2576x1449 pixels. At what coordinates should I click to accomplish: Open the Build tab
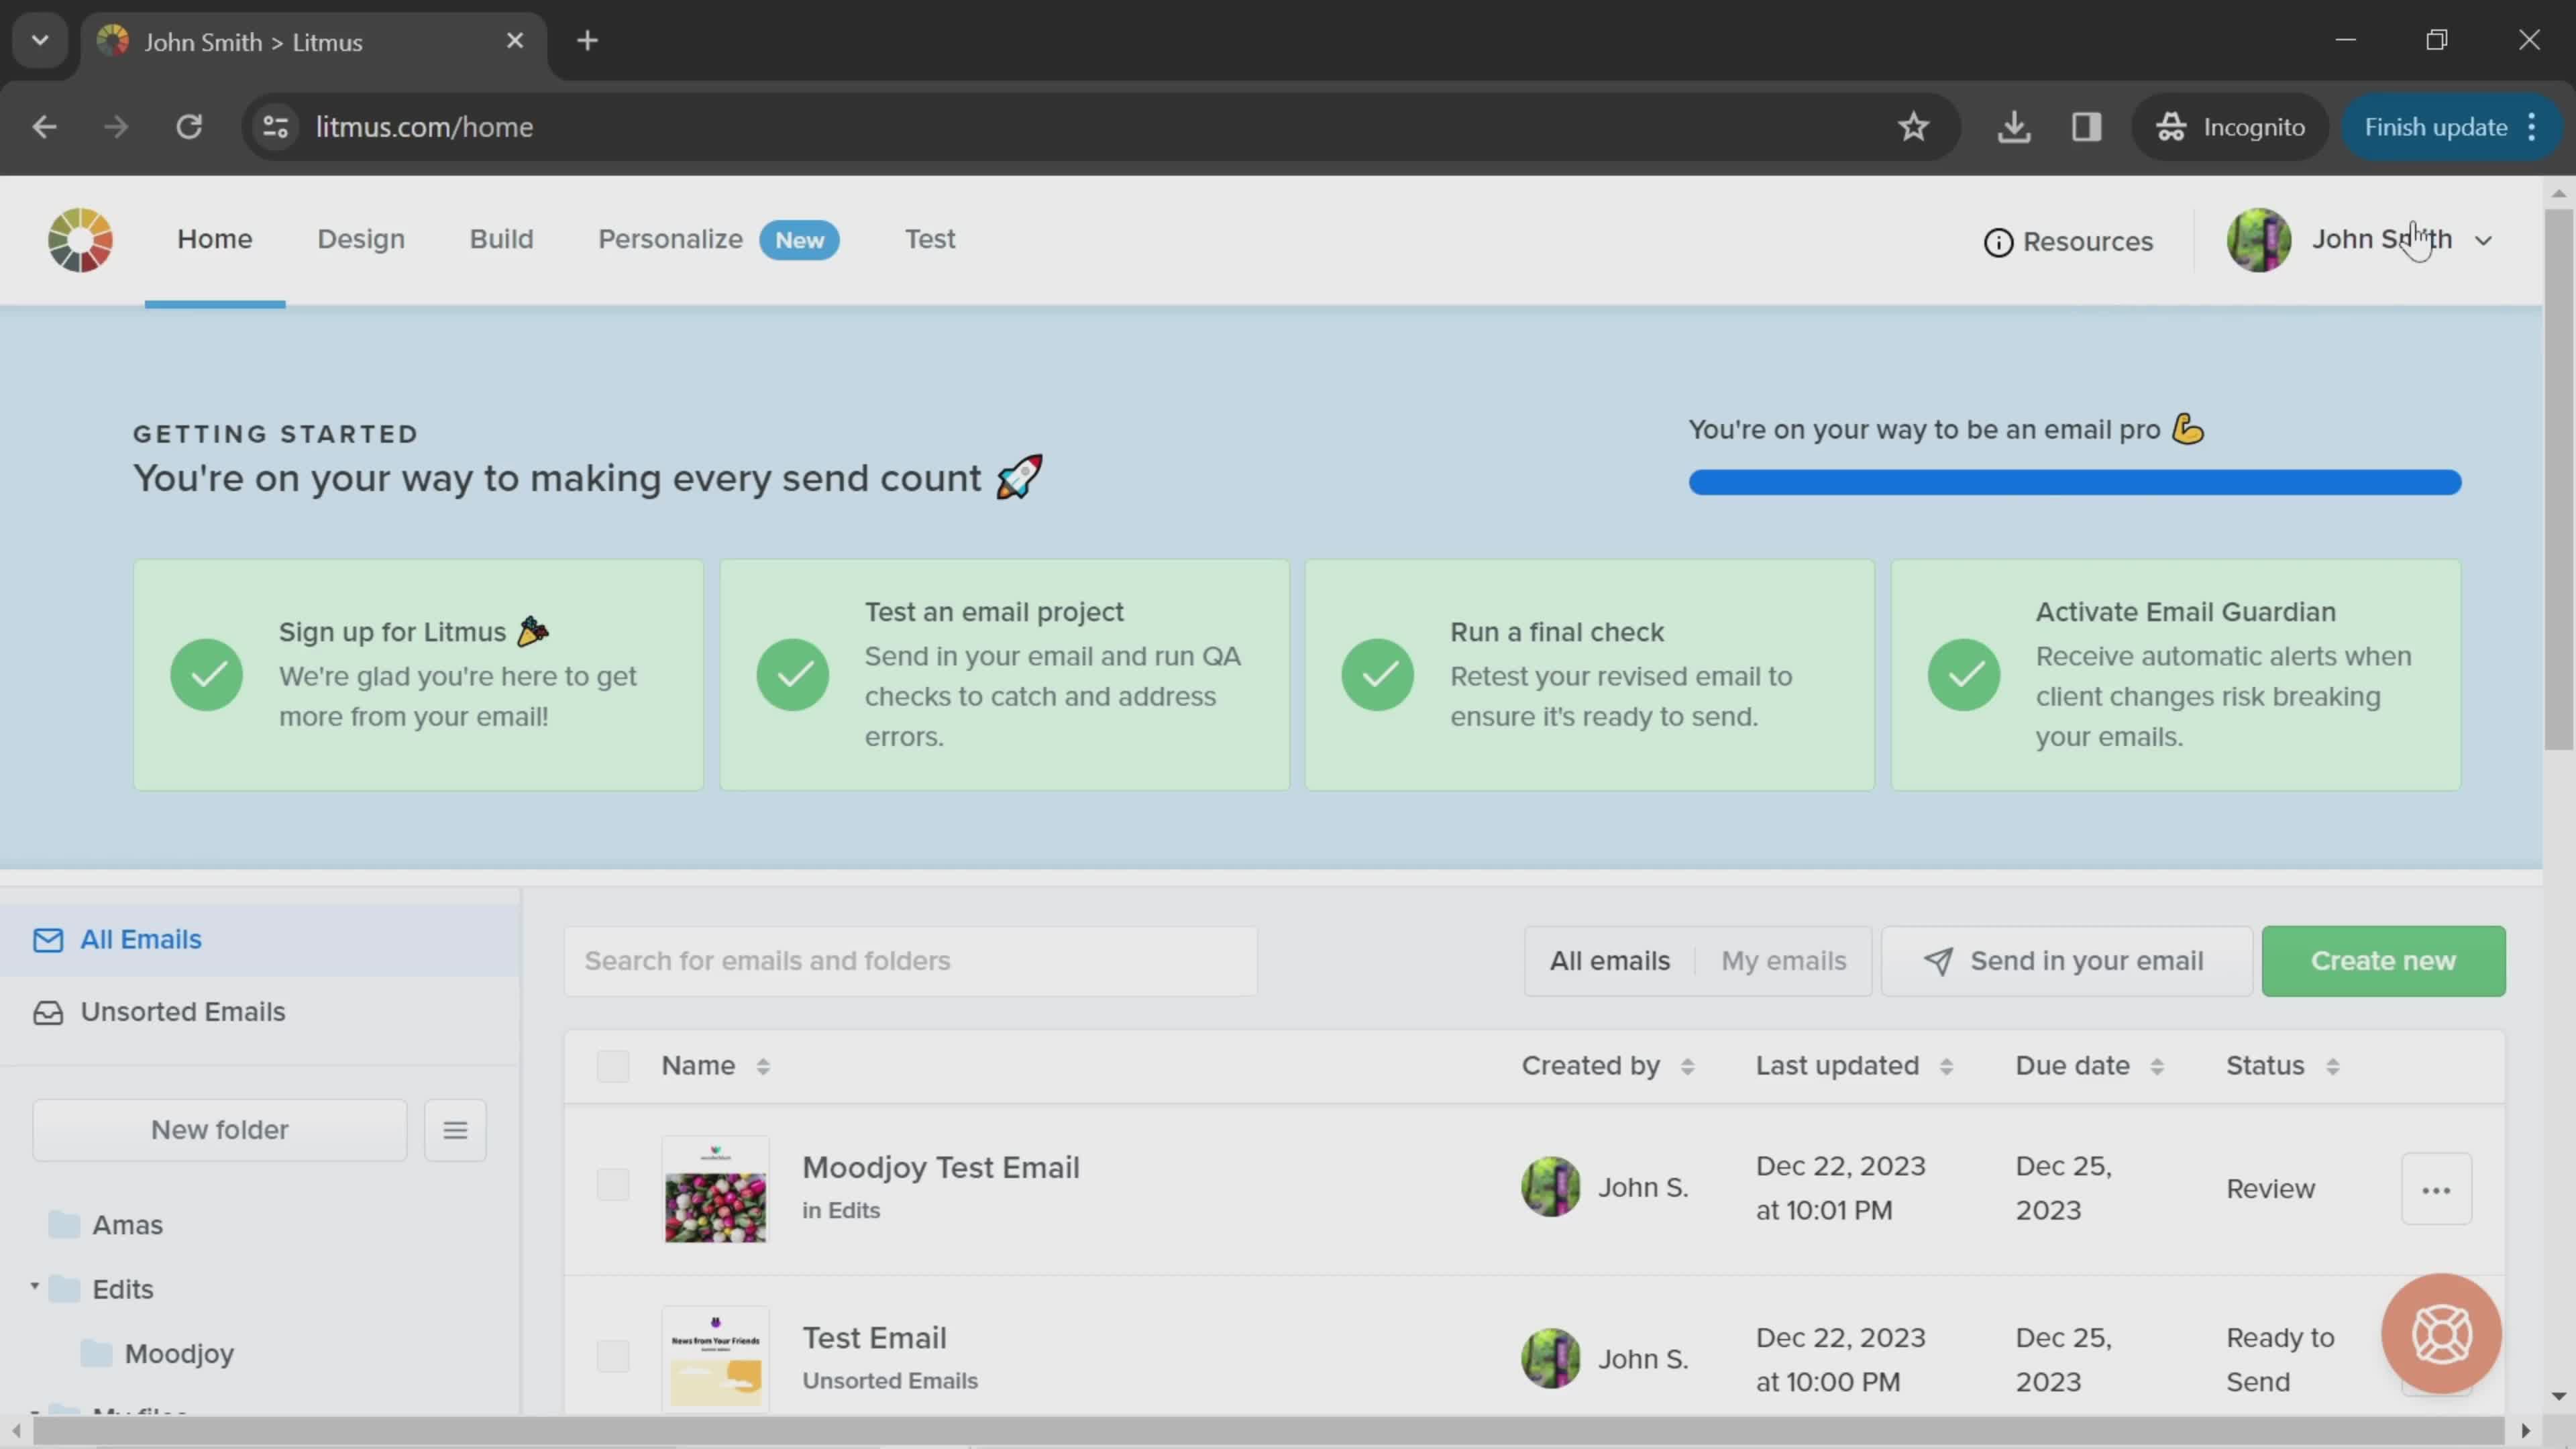pos(501,239)
